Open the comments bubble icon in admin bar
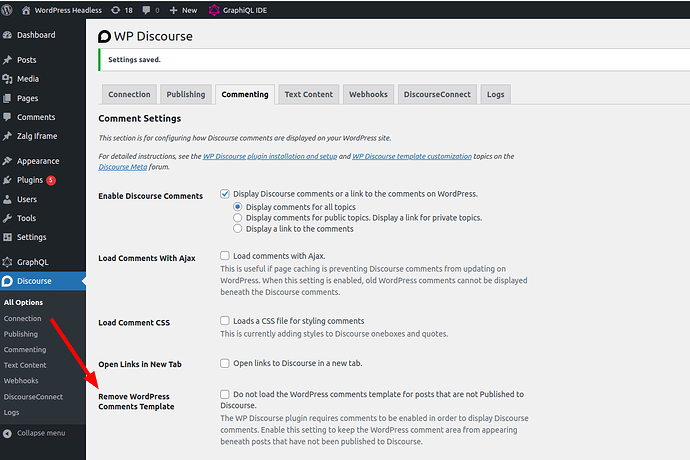The height and width of the screenshot is (460, 690). click(146, 10)
